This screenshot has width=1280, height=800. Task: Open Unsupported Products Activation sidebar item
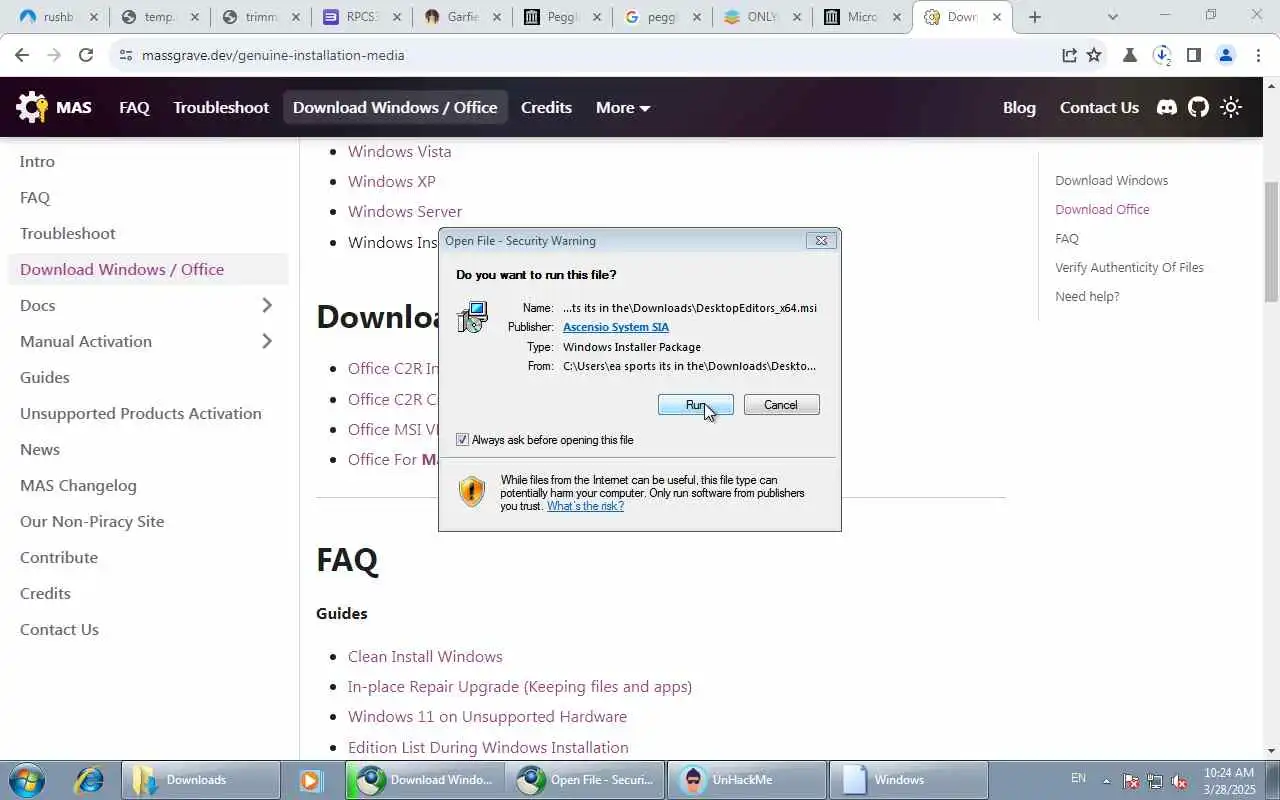(141, 413)
